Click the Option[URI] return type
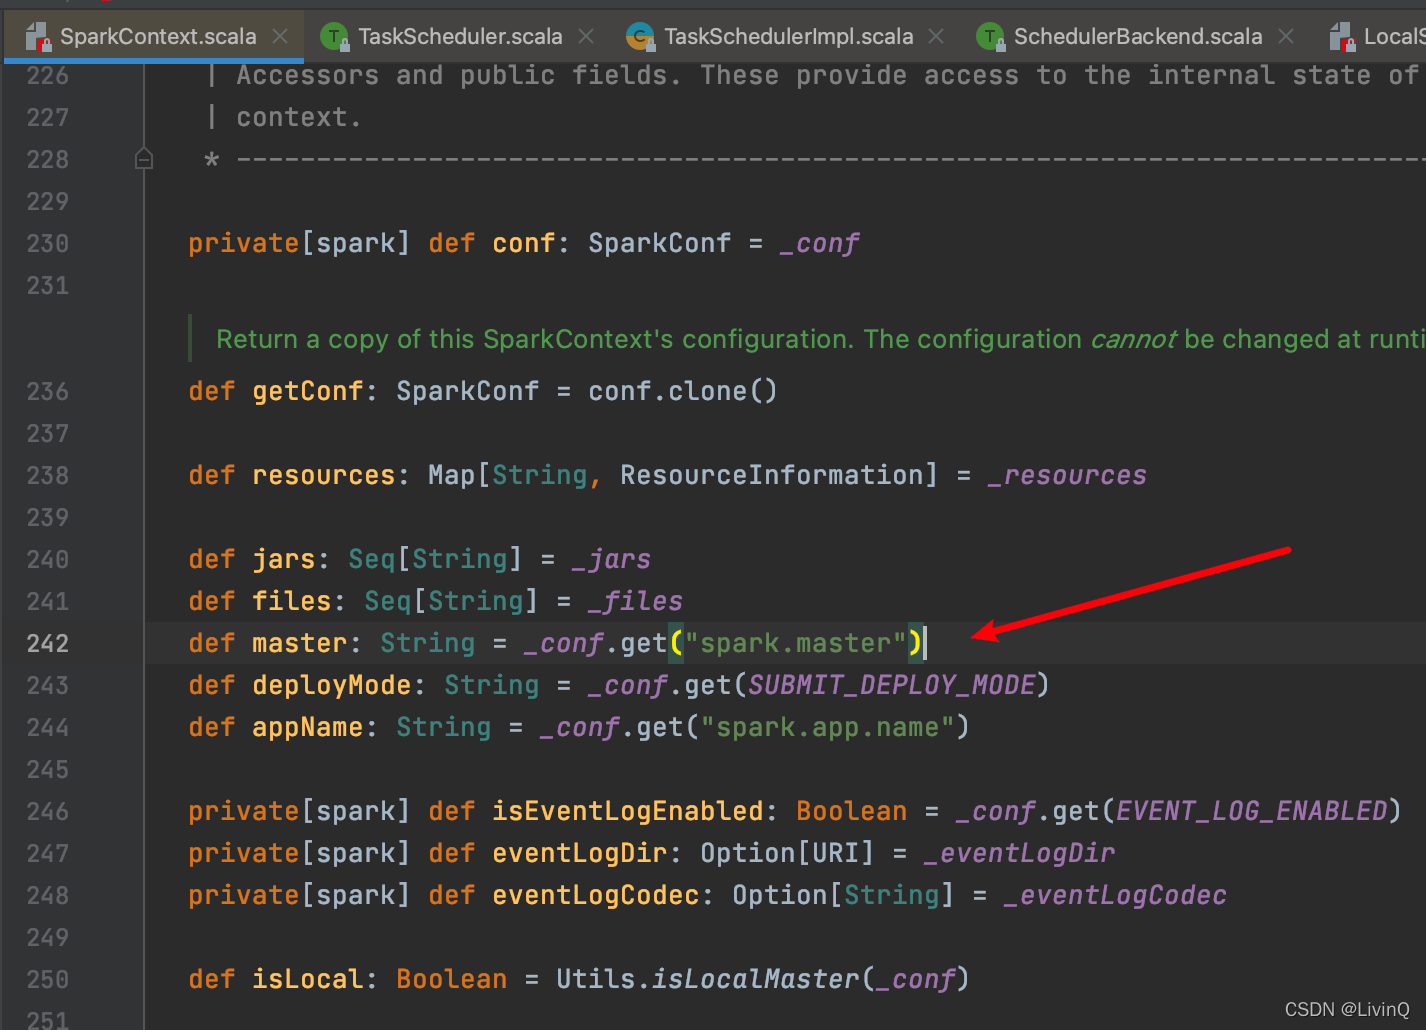The image size is (1426, 1030). pyautogui.click(x=787, y=853)
